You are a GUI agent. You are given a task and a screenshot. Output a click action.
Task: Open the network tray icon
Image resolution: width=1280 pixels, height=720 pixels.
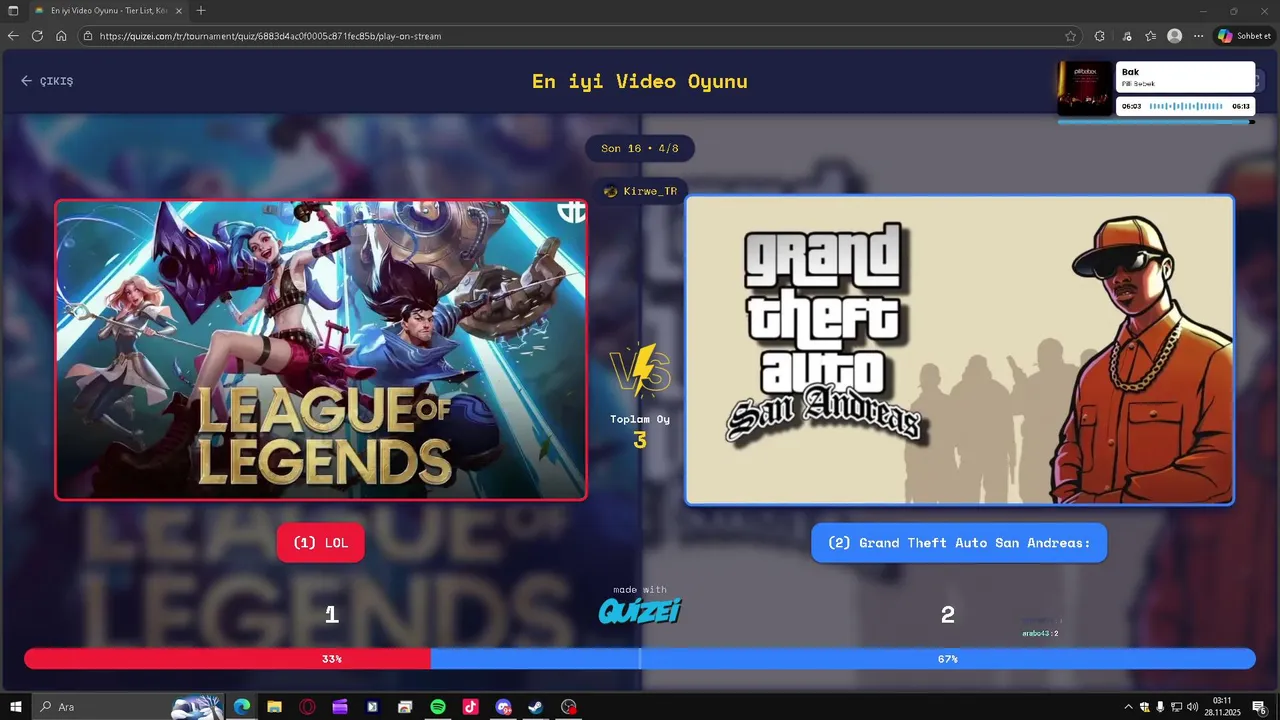coord(1176,707)
